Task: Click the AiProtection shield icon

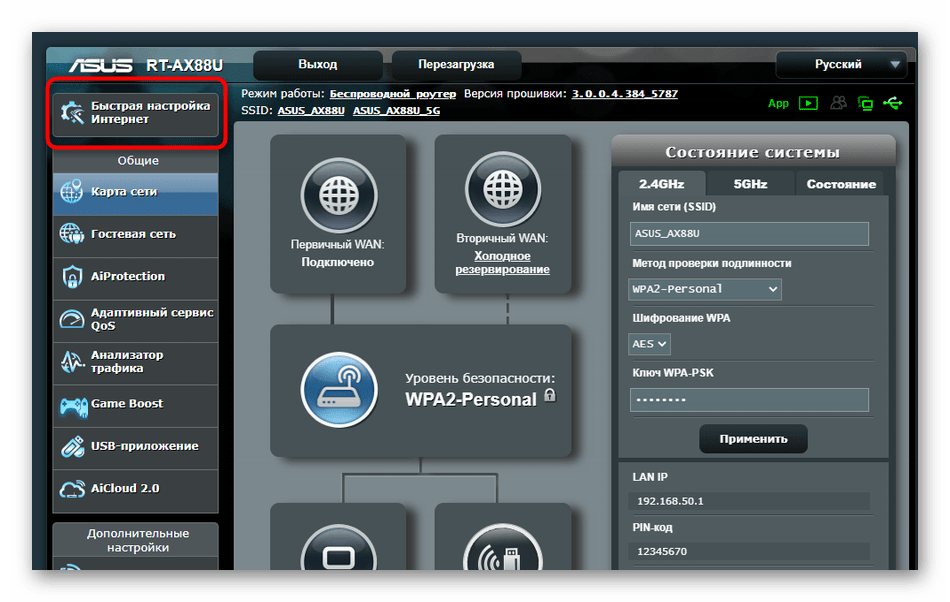Action: [x=72, y=277]
